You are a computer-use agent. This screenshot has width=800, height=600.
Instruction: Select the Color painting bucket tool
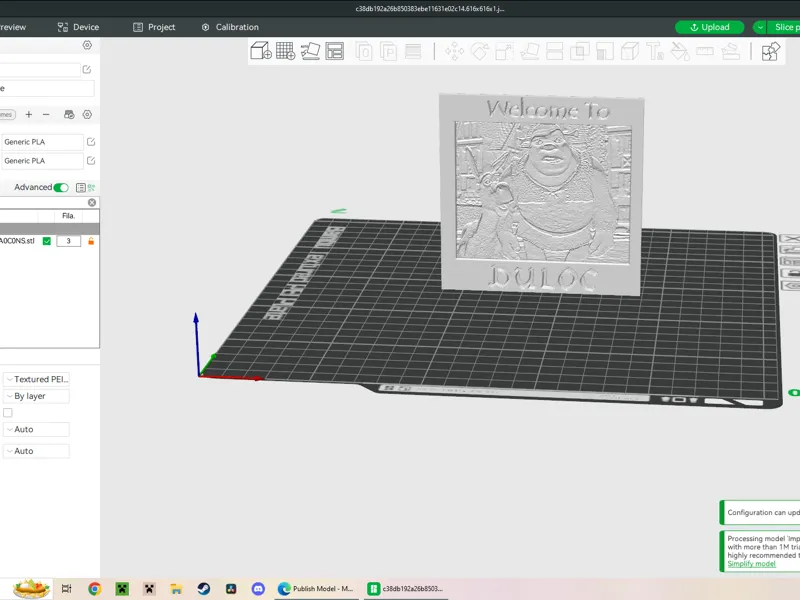[680, 52]
